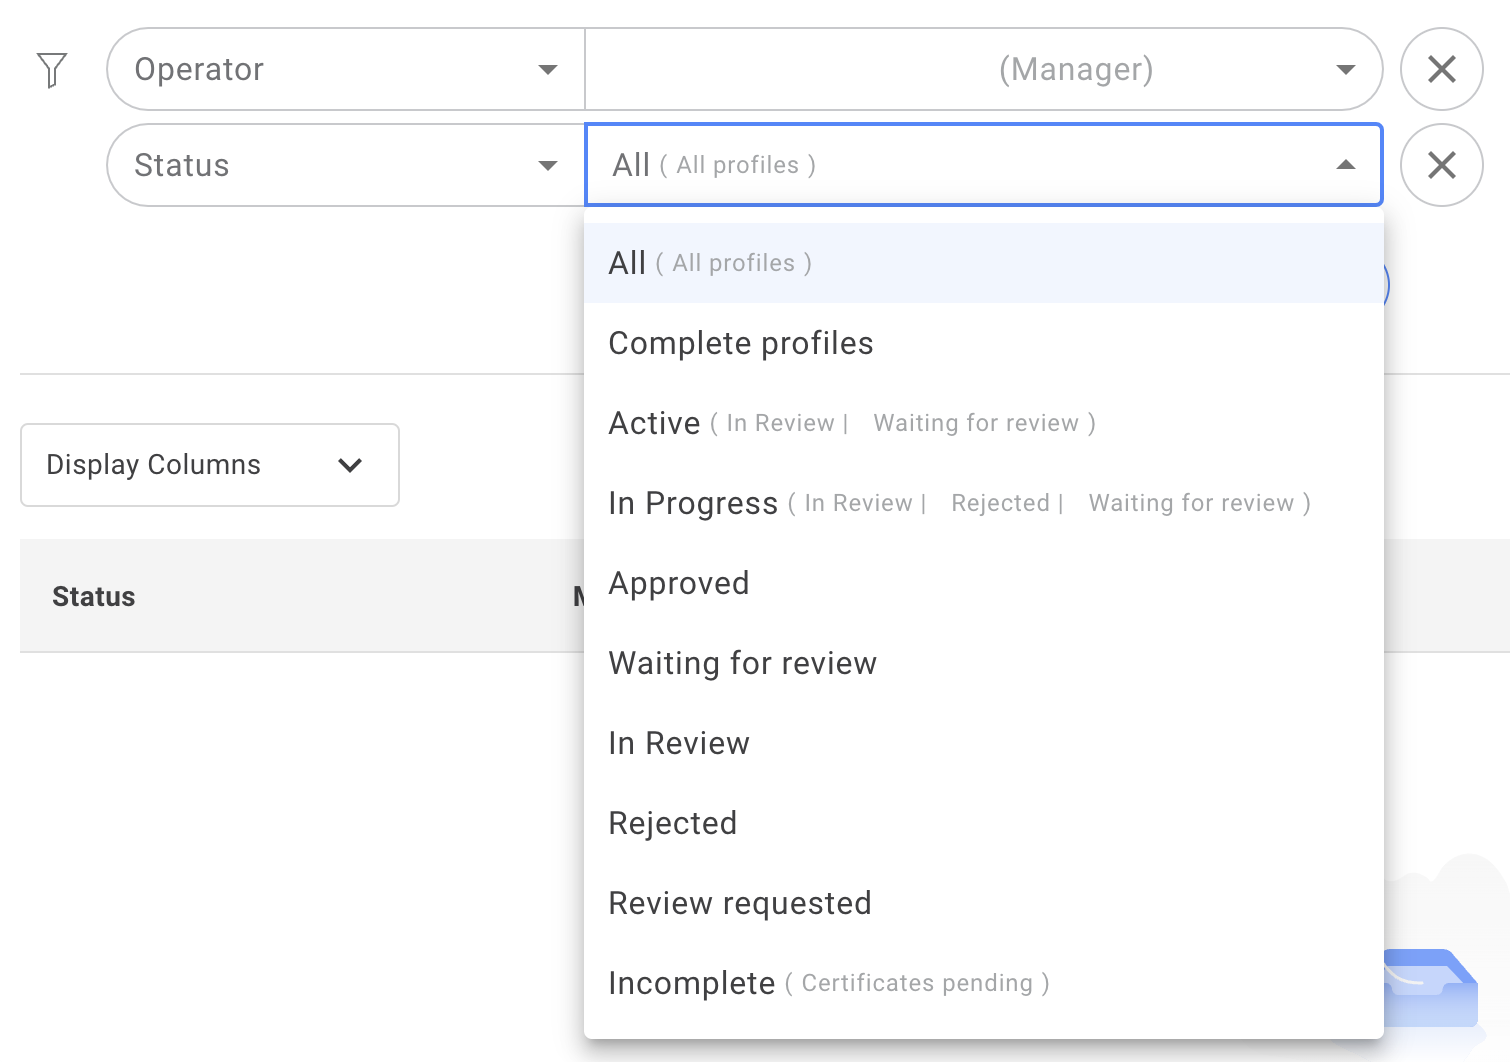The image size is (1510, 1062).
Task: Select the In Progress option
Action: click(x=693, y=503)
